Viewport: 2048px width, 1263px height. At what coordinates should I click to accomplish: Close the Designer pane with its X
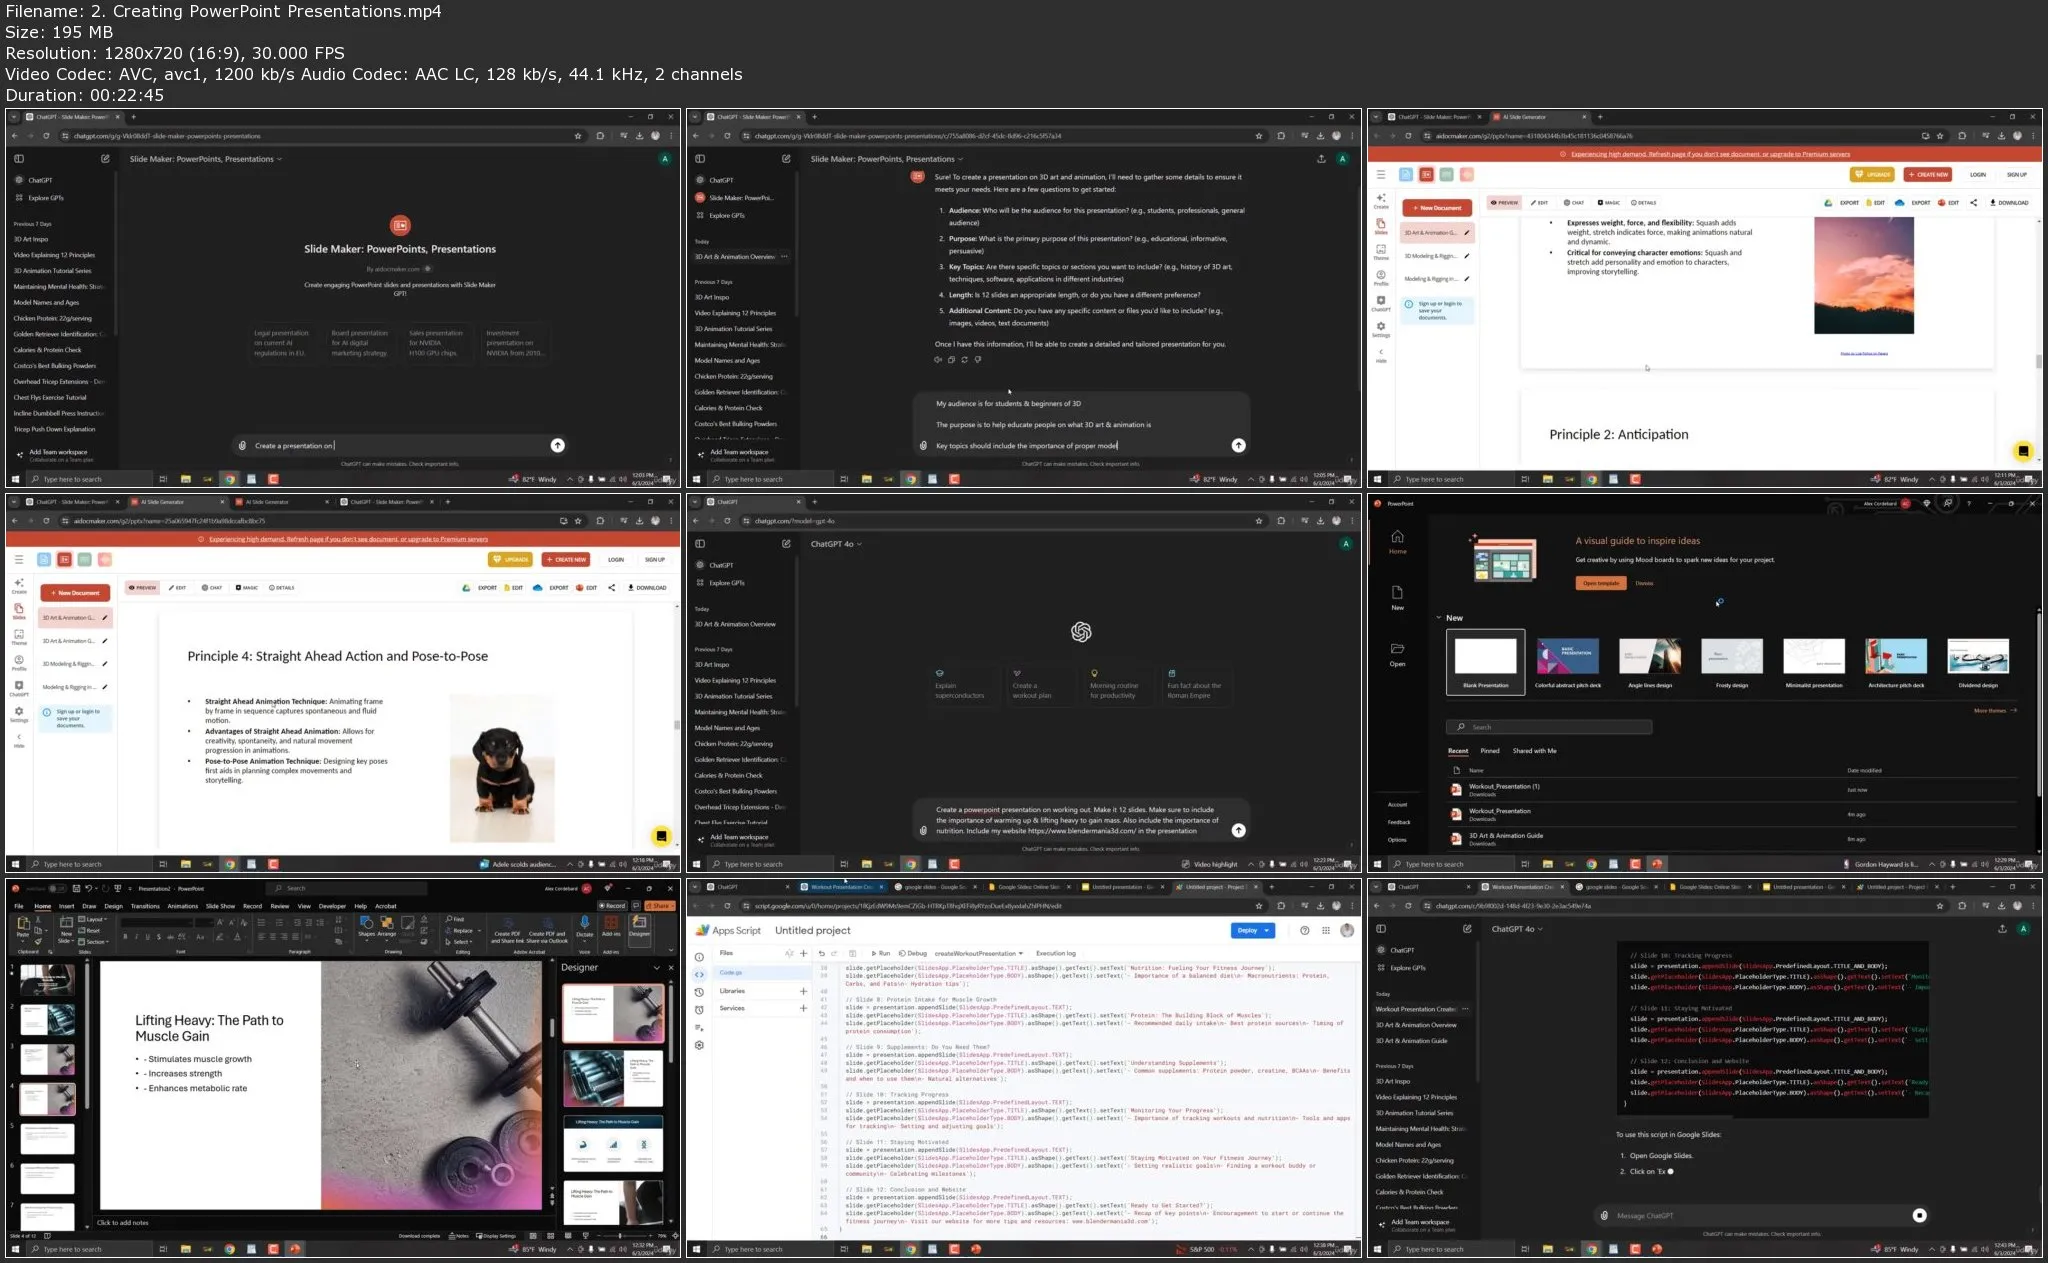[671, 967]
